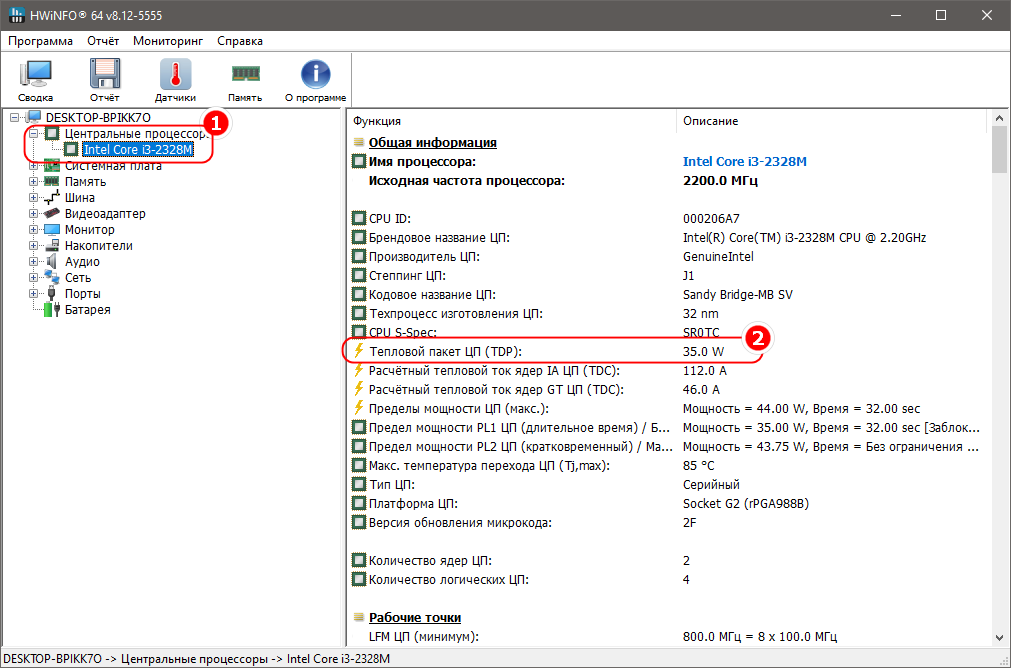The image size is (1011, 668).
Task: Click the Аудио speaker icon in tree
Action: (52, 262)
